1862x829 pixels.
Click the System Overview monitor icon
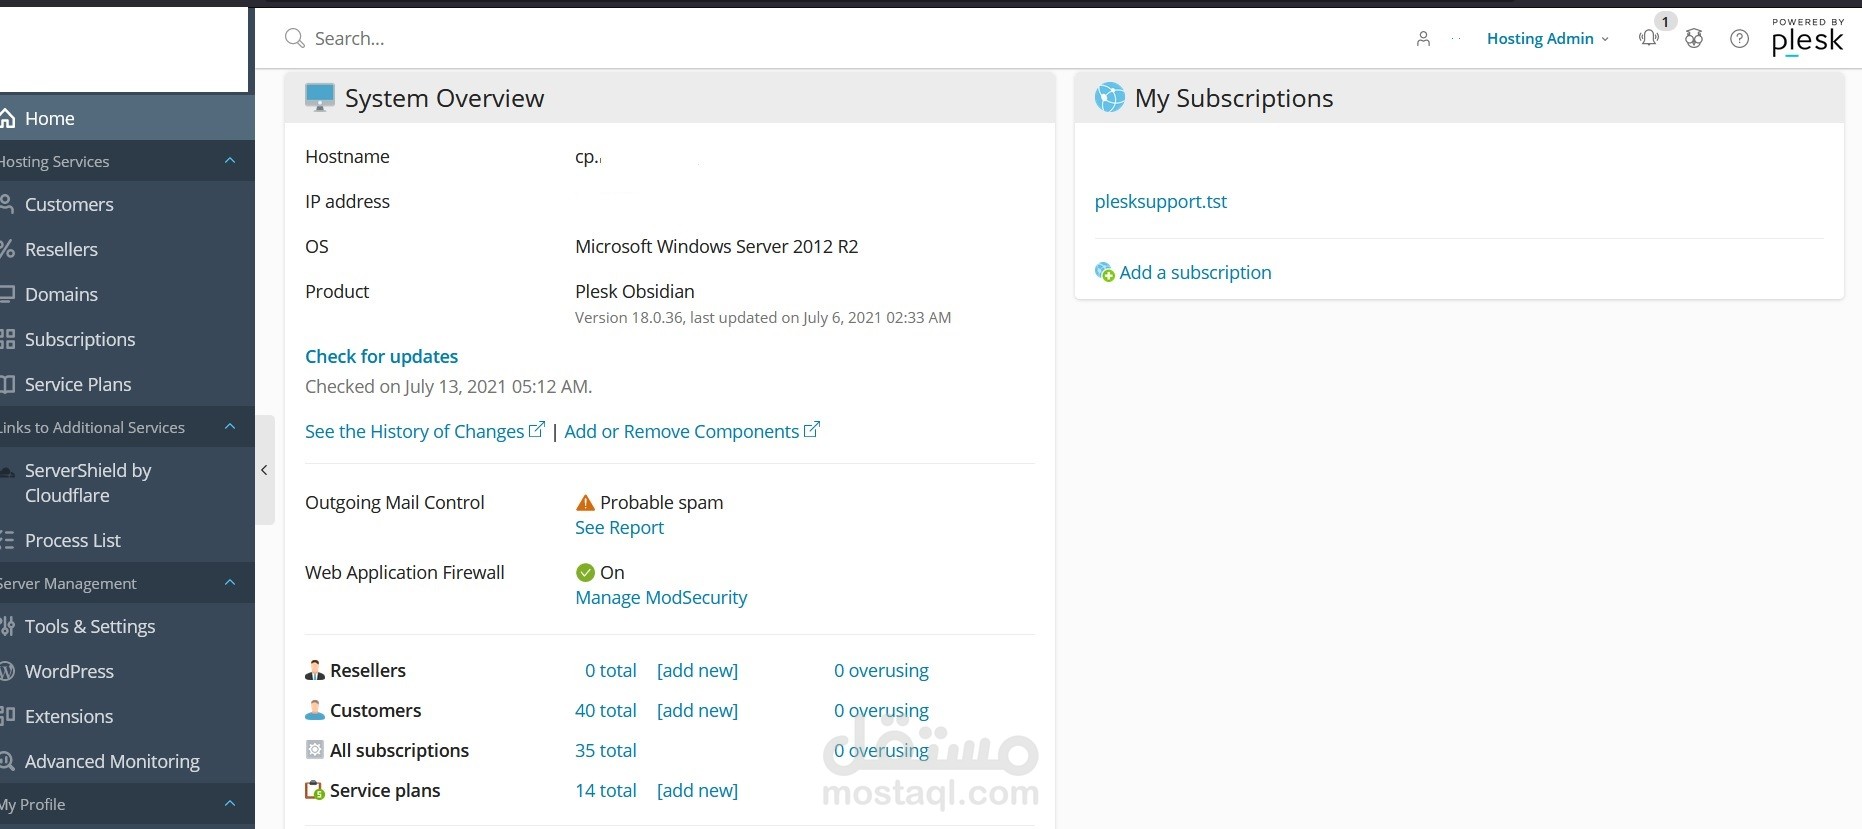pyautogui.click(x=320, y=97)
